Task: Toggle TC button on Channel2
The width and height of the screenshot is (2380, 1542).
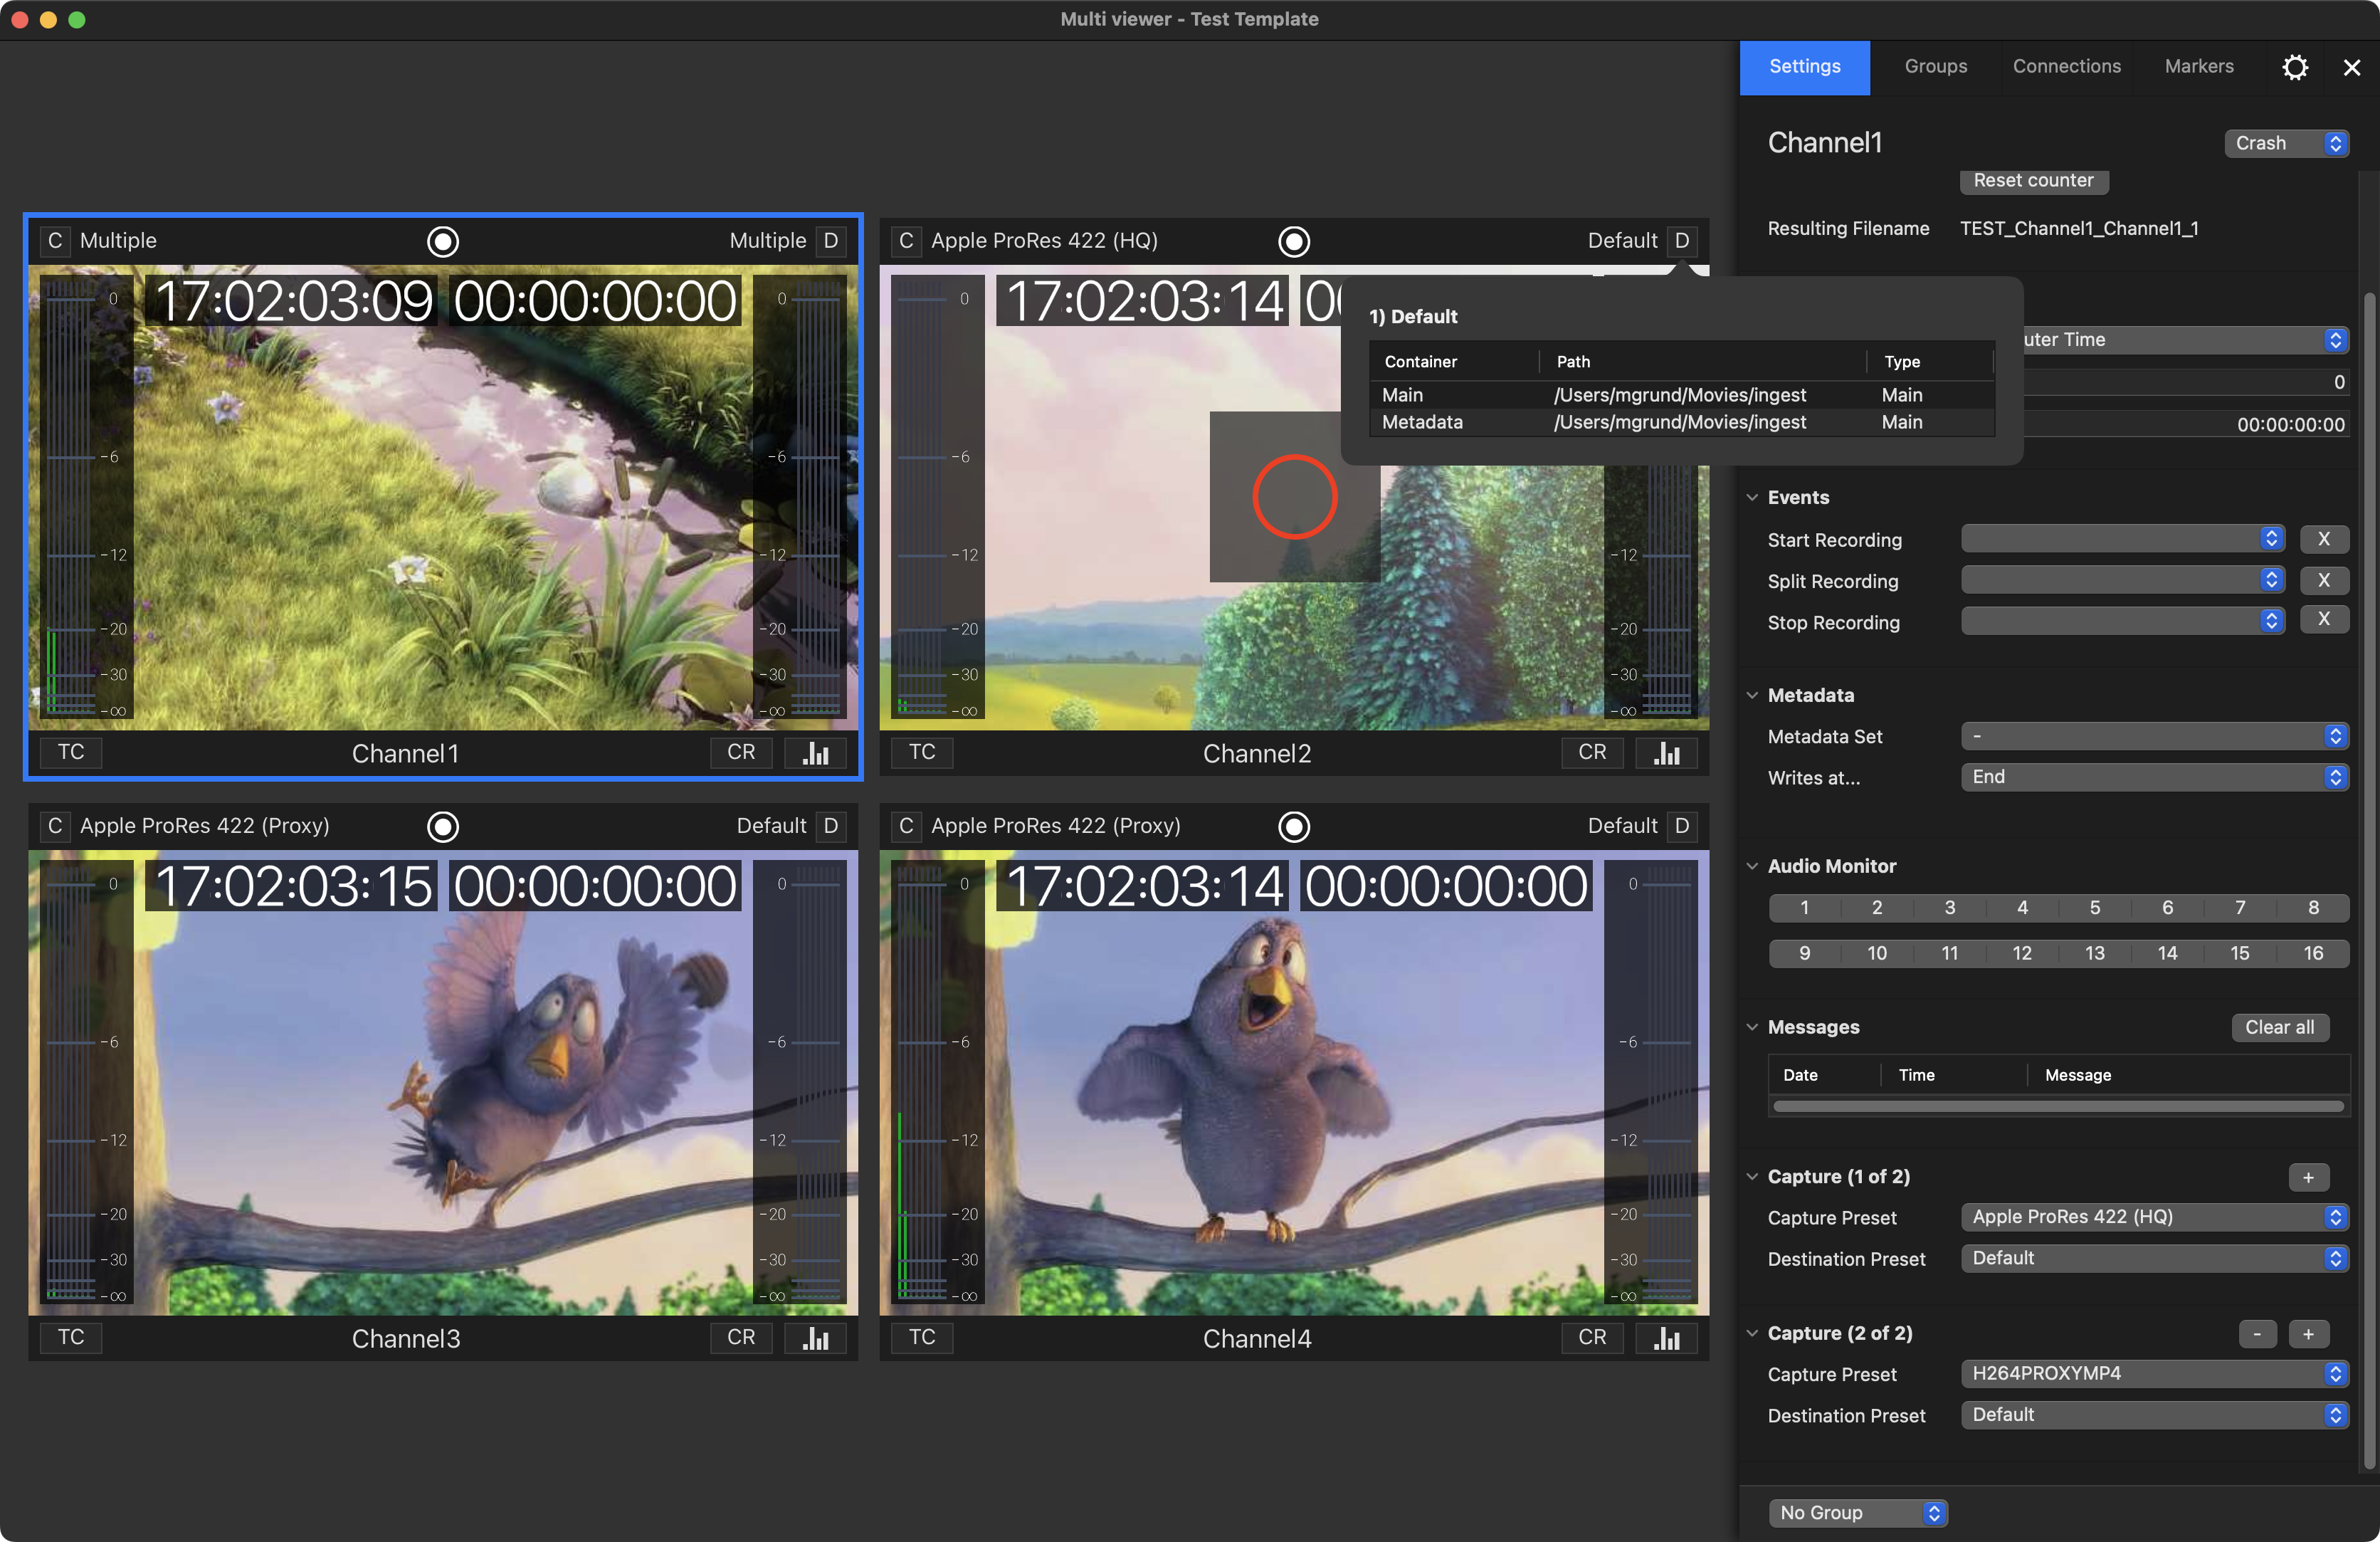Action: pyautogui.click(x=922, y=753)
